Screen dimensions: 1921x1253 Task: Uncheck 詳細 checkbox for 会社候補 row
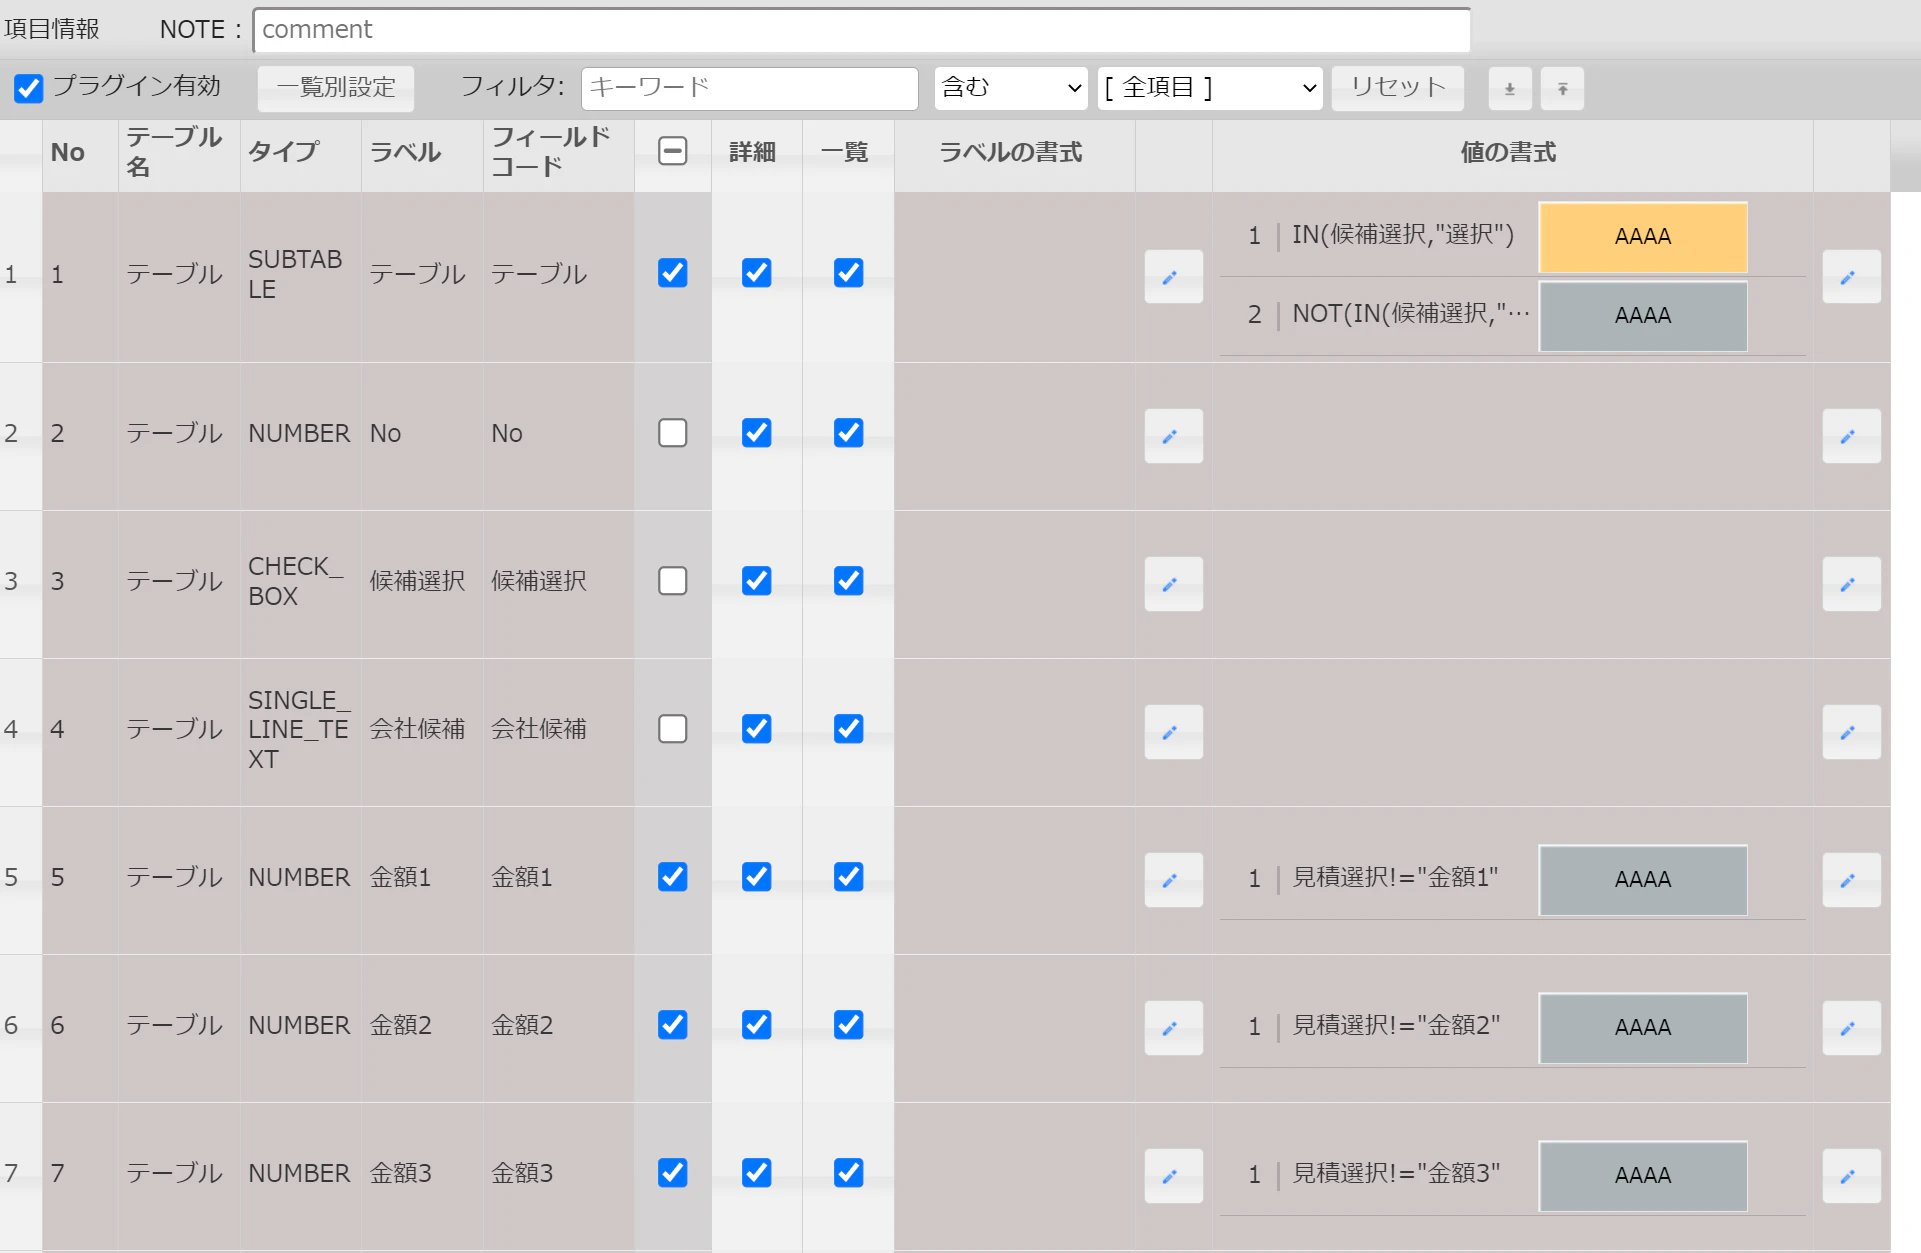click(757, 729)
